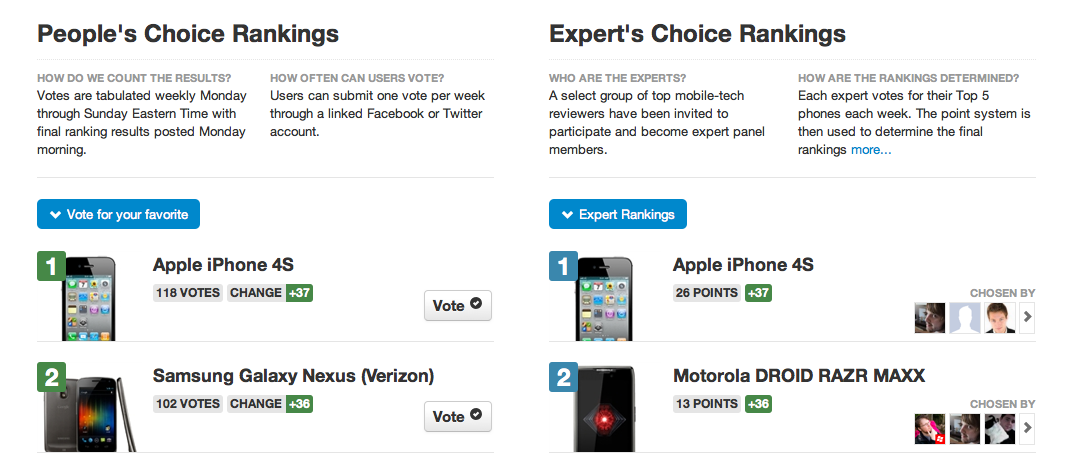Click third expert avatar for DROID RAZR MAXX
Image resolution: width=1073 pixels, height=473 pixels.
[998, 429]
